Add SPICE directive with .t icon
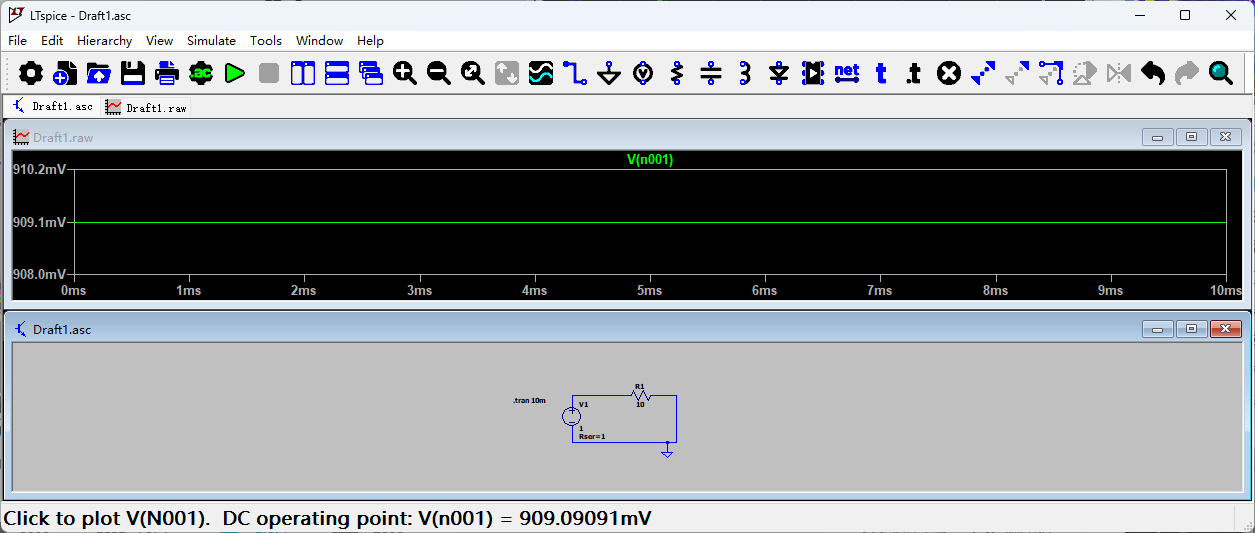Screen dimensions: 1255x533 (914, 73)
